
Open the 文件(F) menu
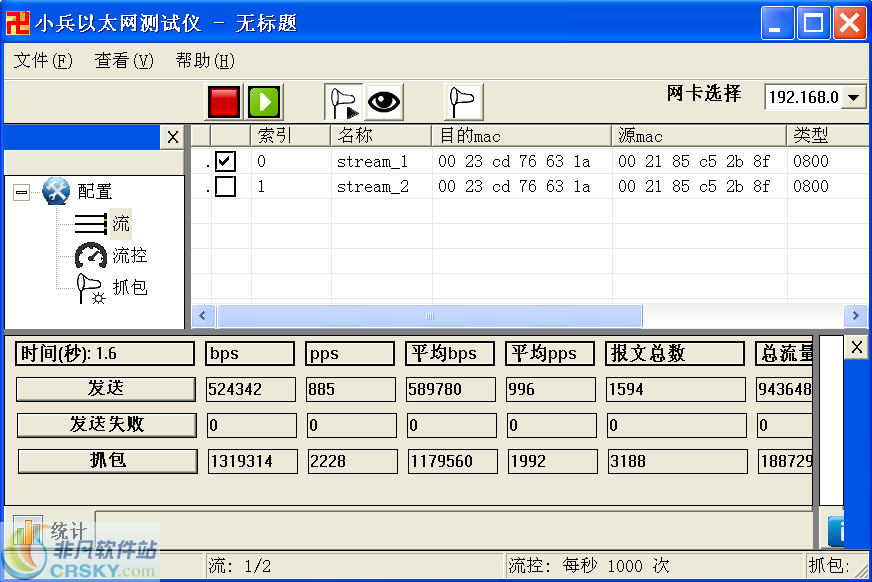(x=43, y=60)
